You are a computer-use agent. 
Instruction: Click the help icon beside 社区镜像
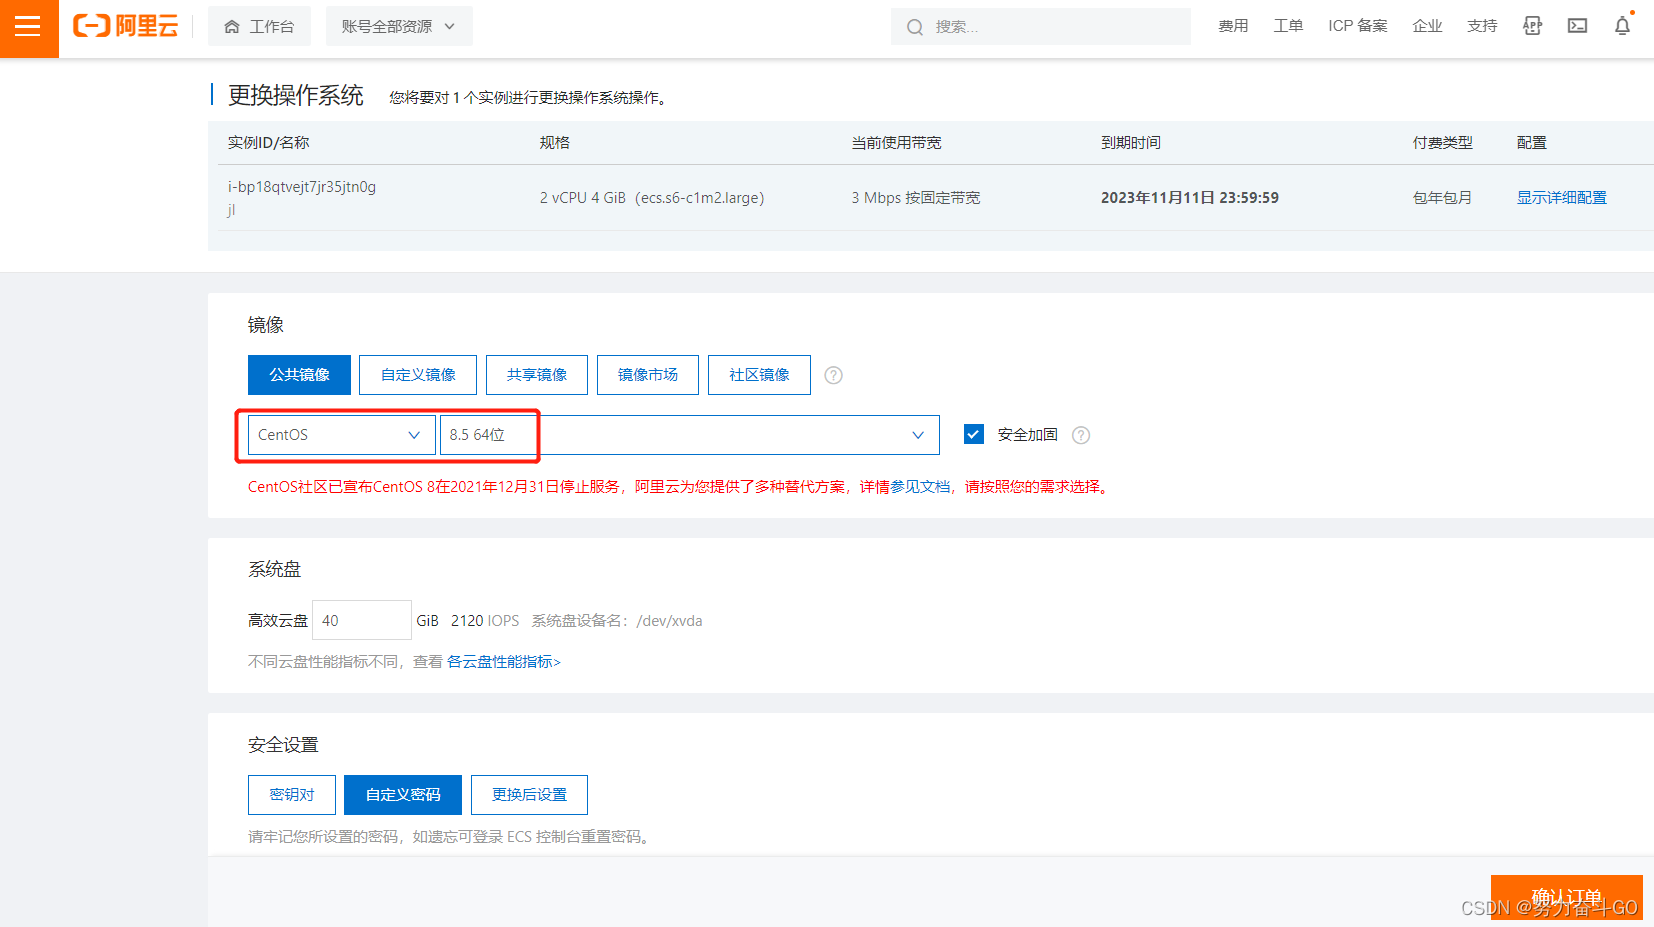click(833, 375)
